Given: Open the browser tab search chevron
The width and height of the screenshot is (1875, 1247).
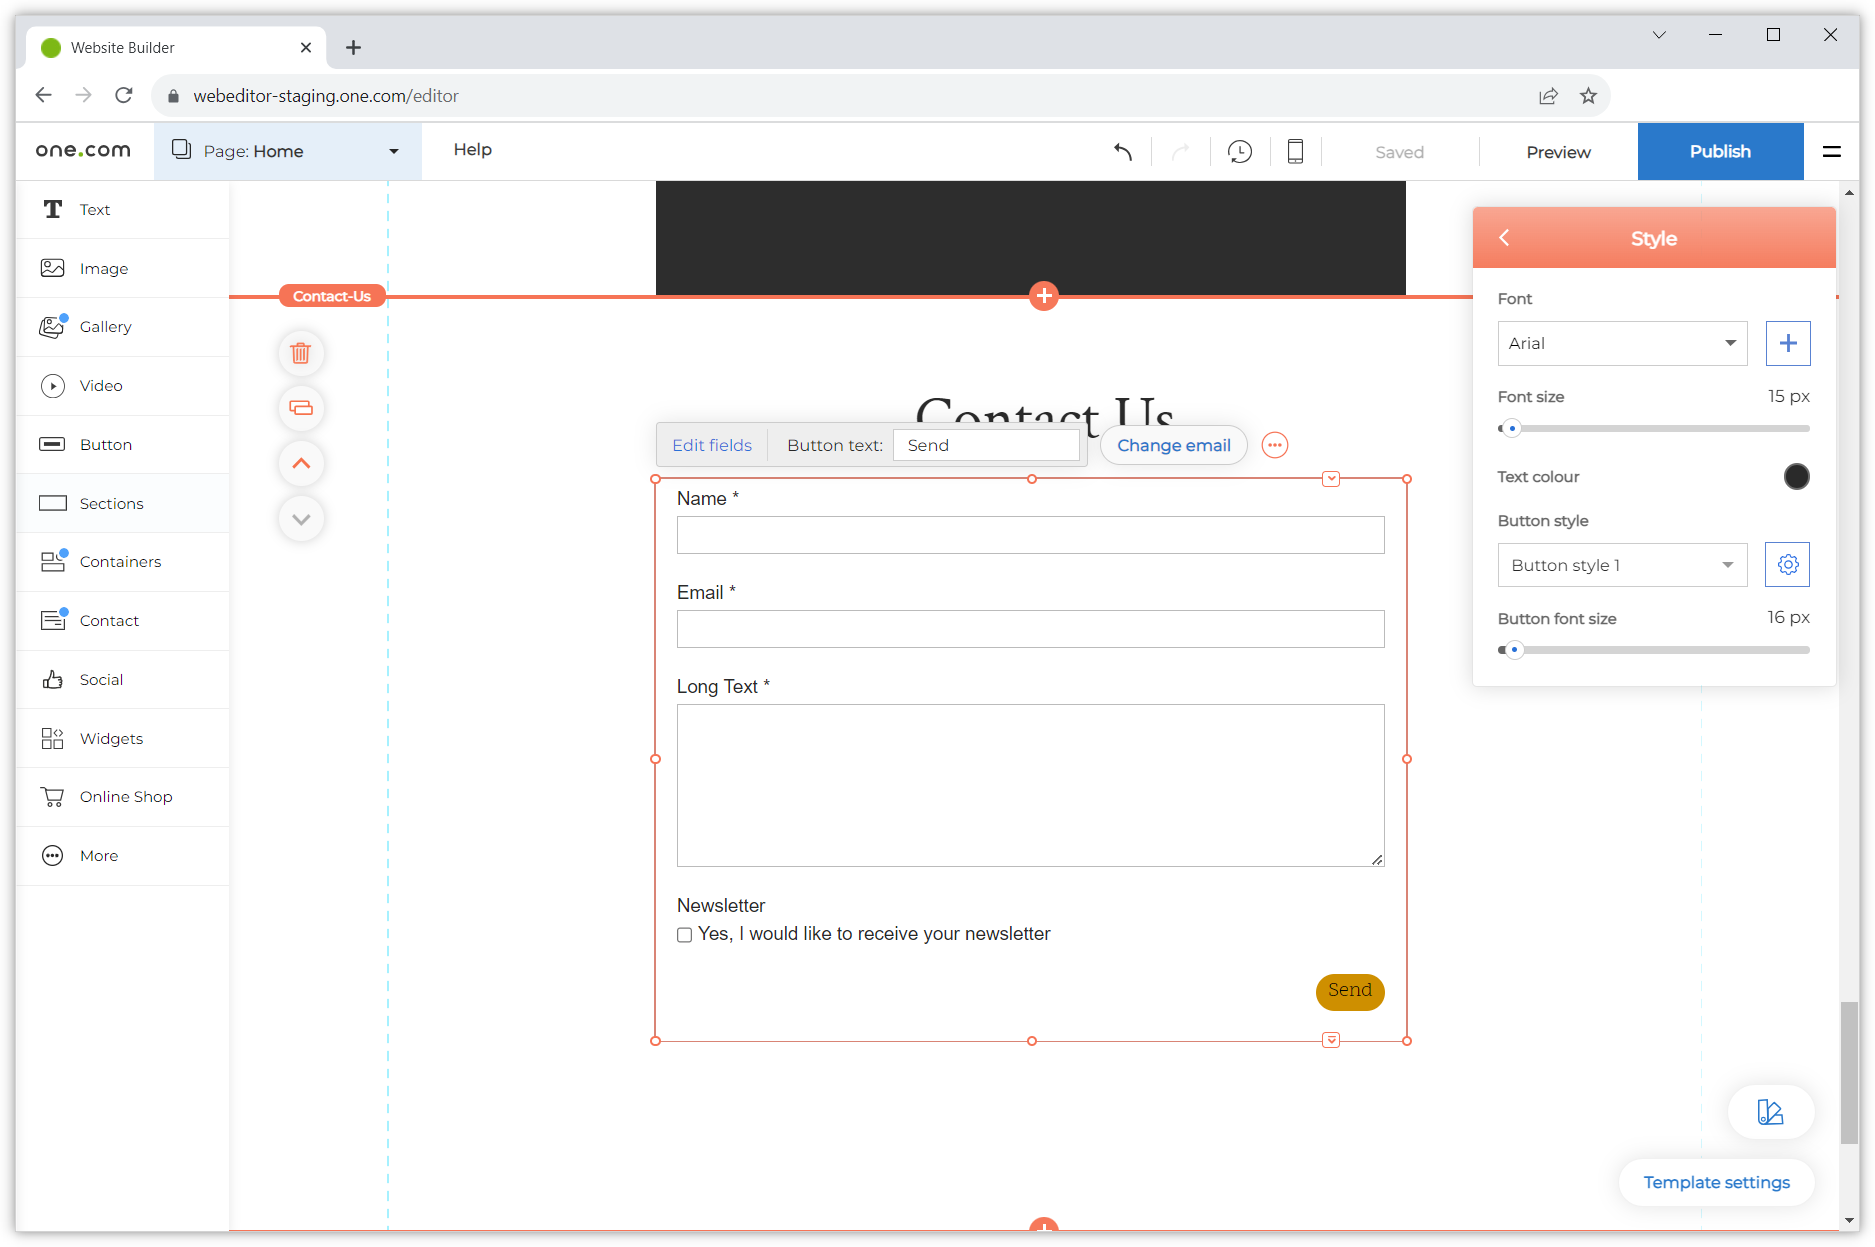Looking at the screenshot, I should point(1659,35).
